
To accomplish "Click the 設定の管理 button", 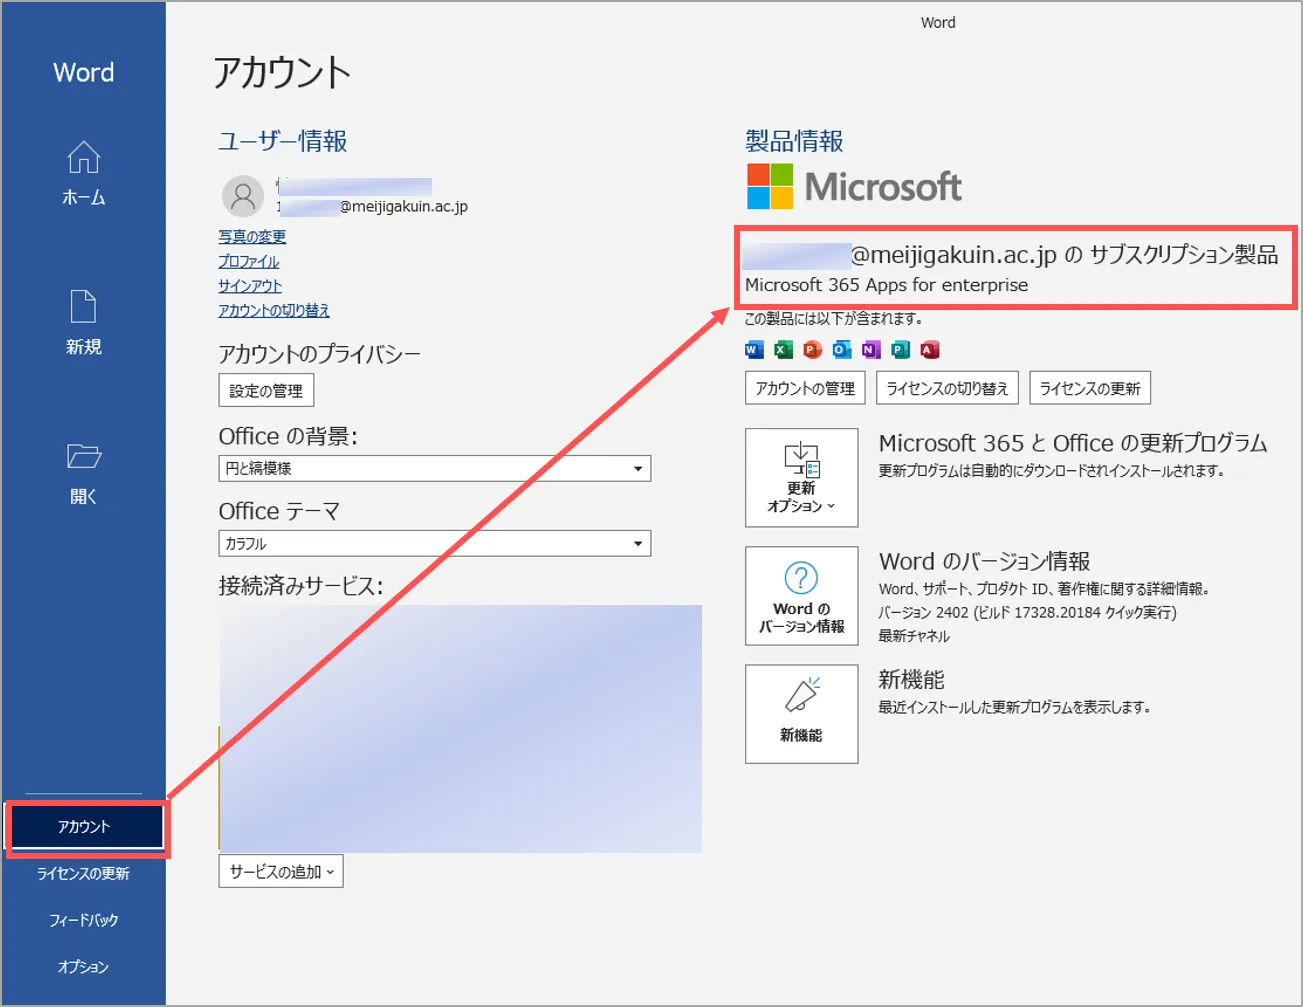I will 266,390.
